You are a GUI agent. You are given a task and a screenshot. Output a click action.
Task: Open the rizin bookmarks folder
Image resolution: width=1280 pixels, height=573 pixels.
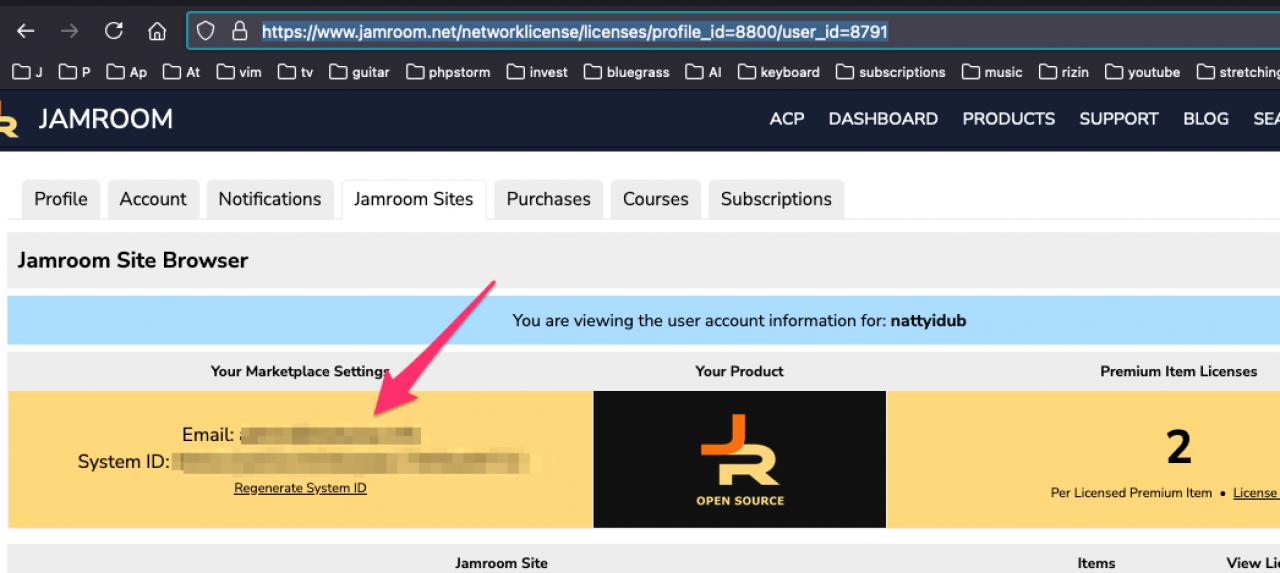point(1065,72)
